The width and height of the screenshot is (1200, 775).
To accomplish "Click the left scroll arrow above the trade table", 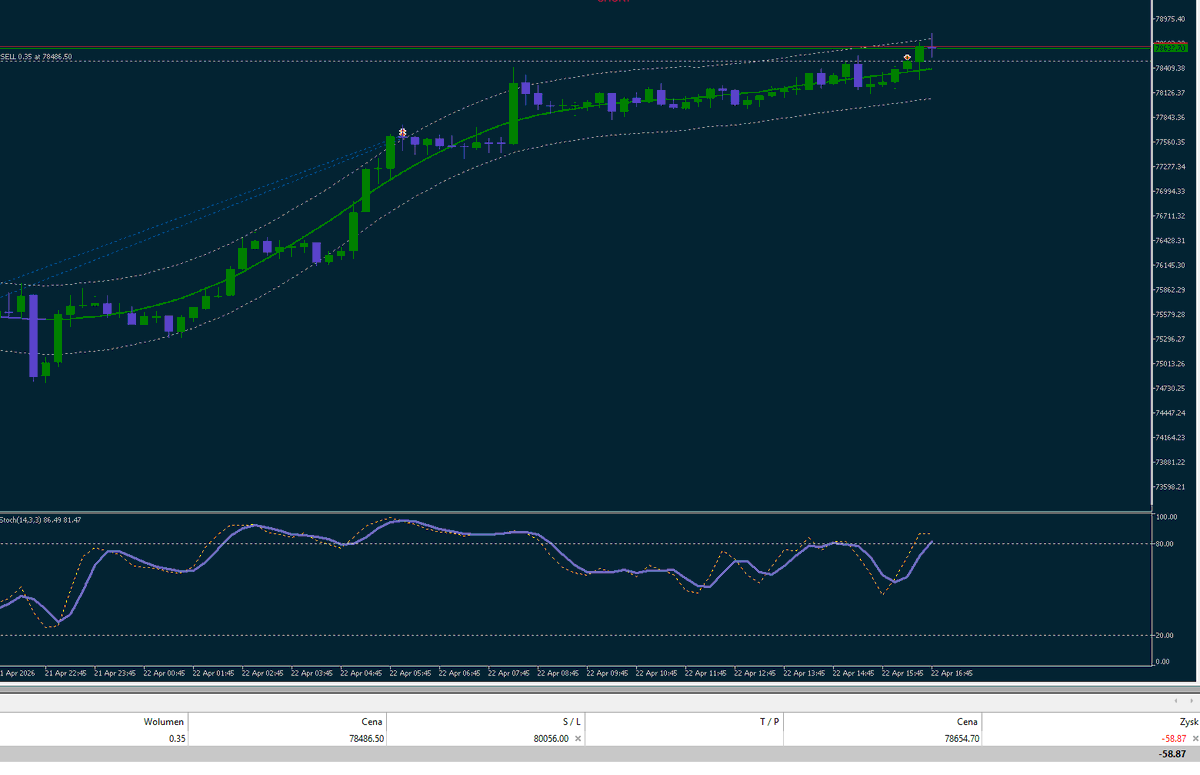I will (1176, 702).
